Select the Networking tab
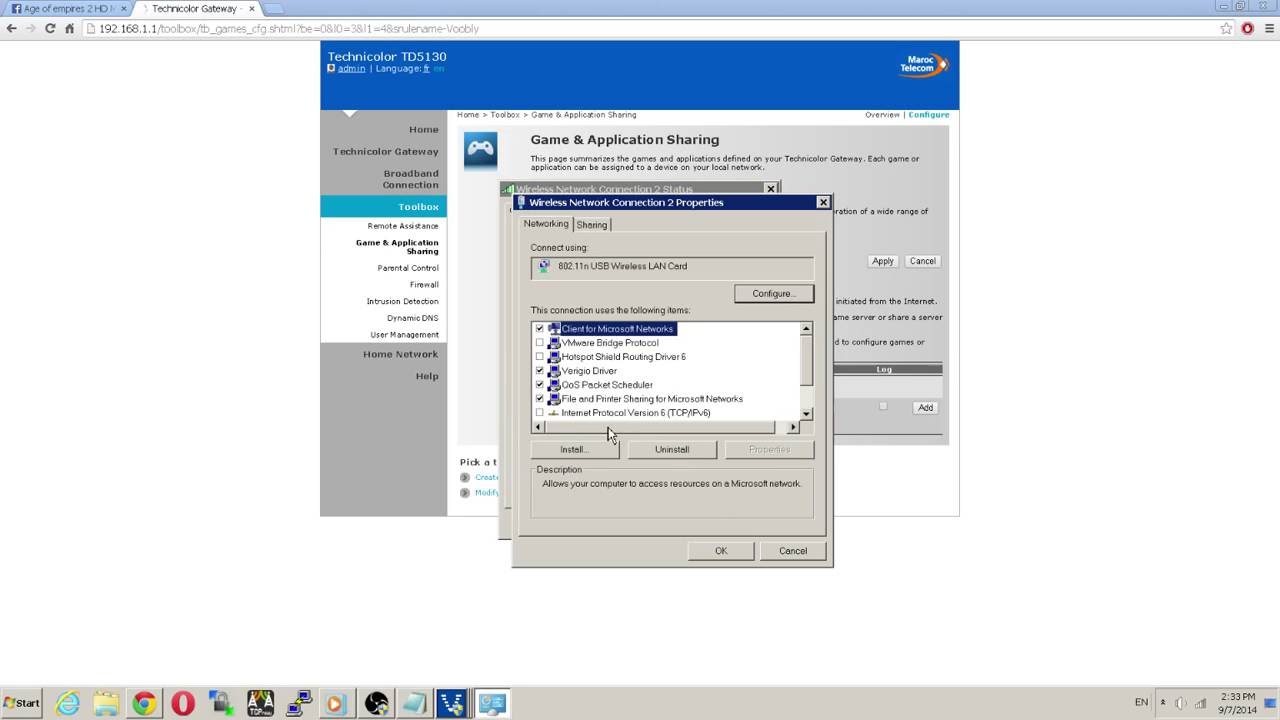Image resolution: width=1280 pixels, height=720 pixels. click(546, 224)
